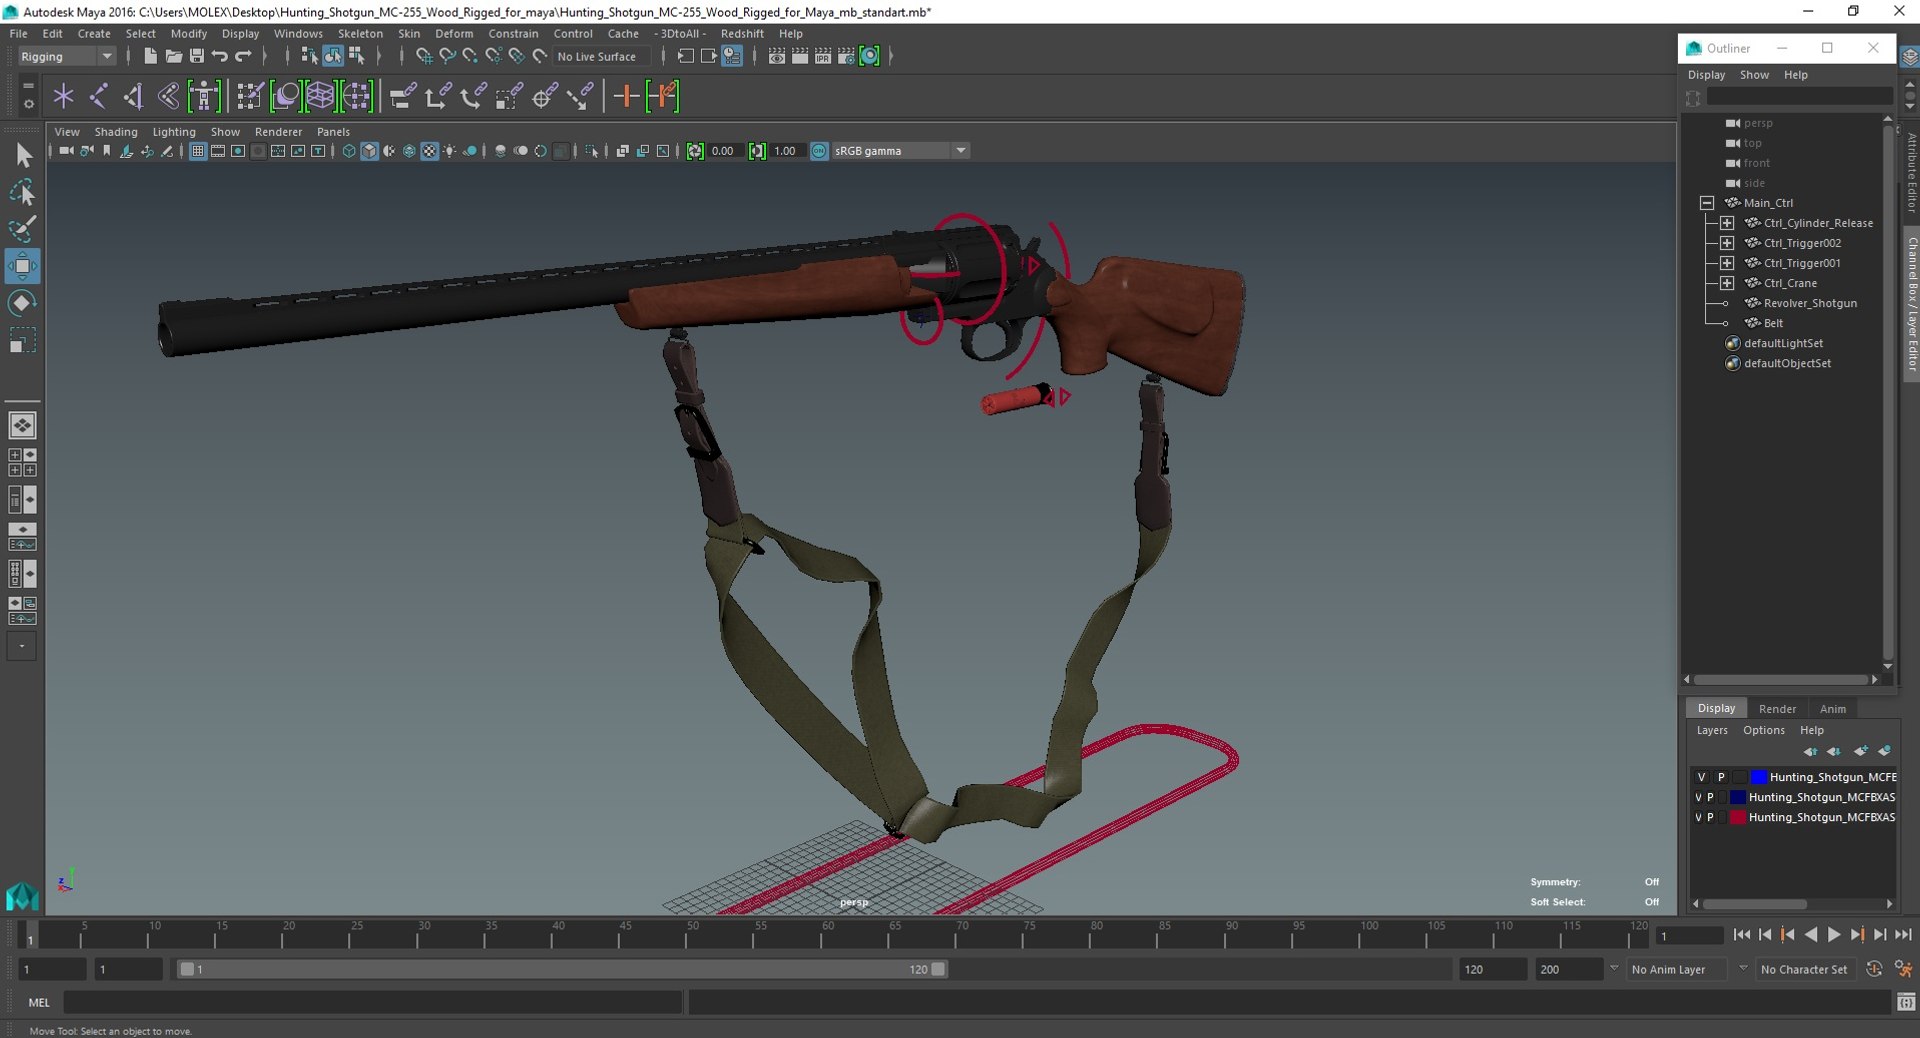The width and height of the screenshot is (1920, 1038).
Task: Click the IPR render icon
Action: tap(823, 56)
